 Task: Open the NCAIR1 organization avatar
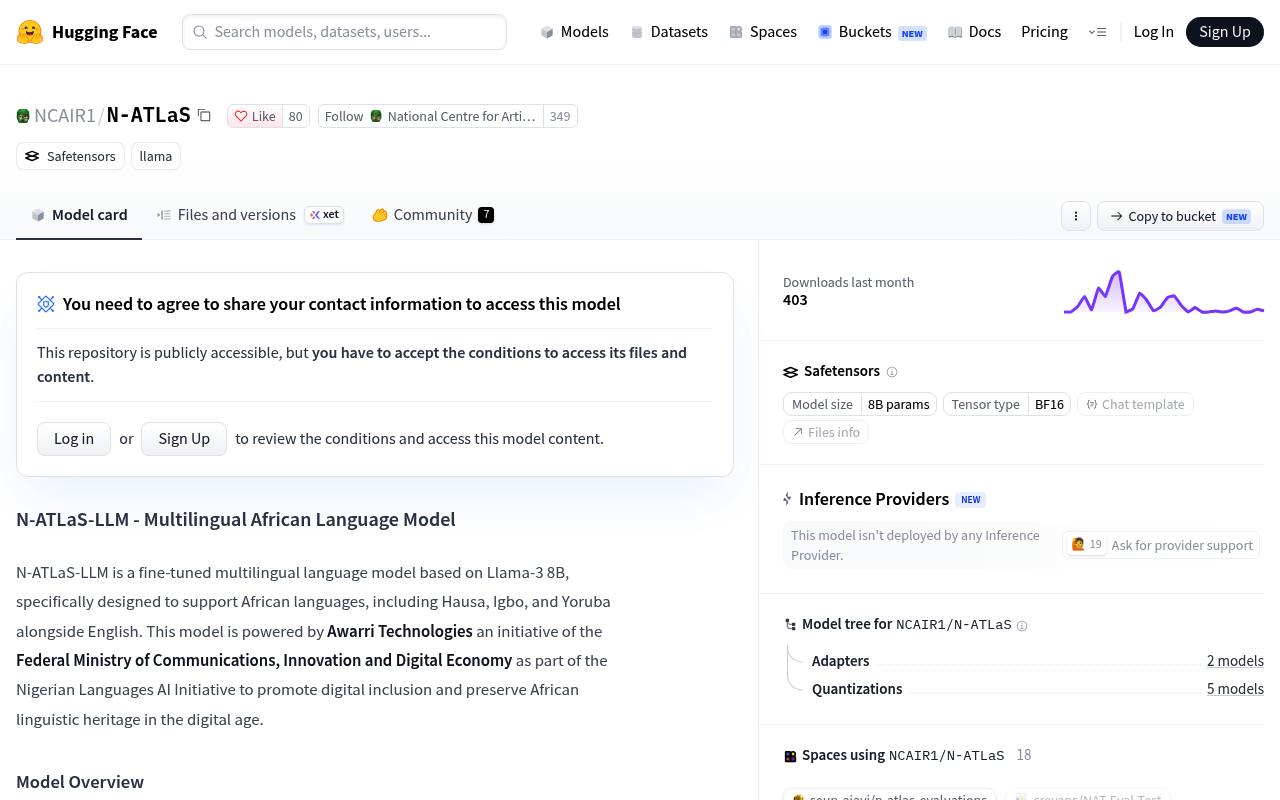pyautogui.click(x=23, y=116)
